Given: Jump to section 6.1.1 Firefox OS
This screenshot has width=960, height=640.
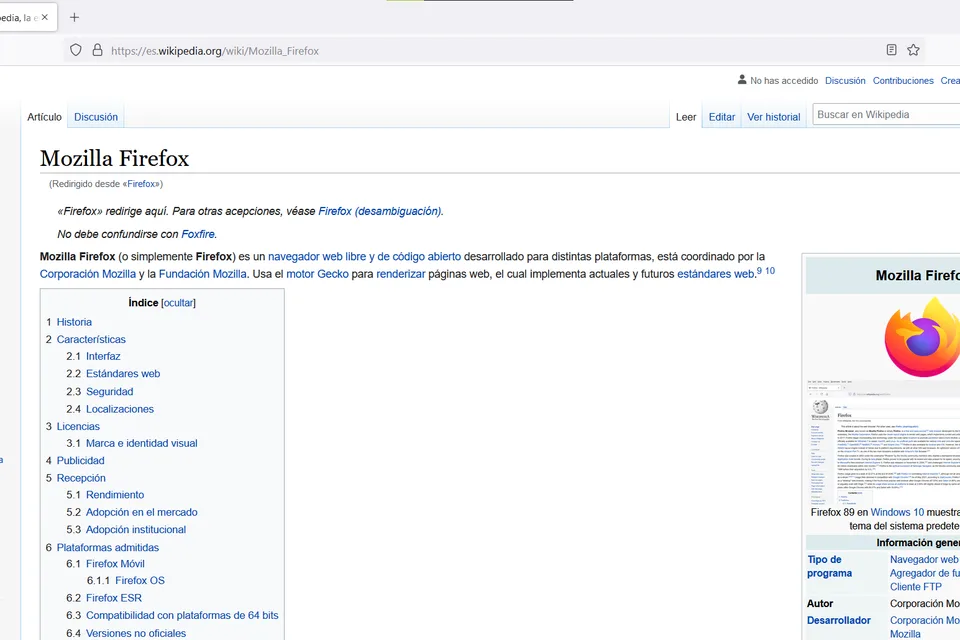Looking at the screenshot, I should click(x=140, y=580).
